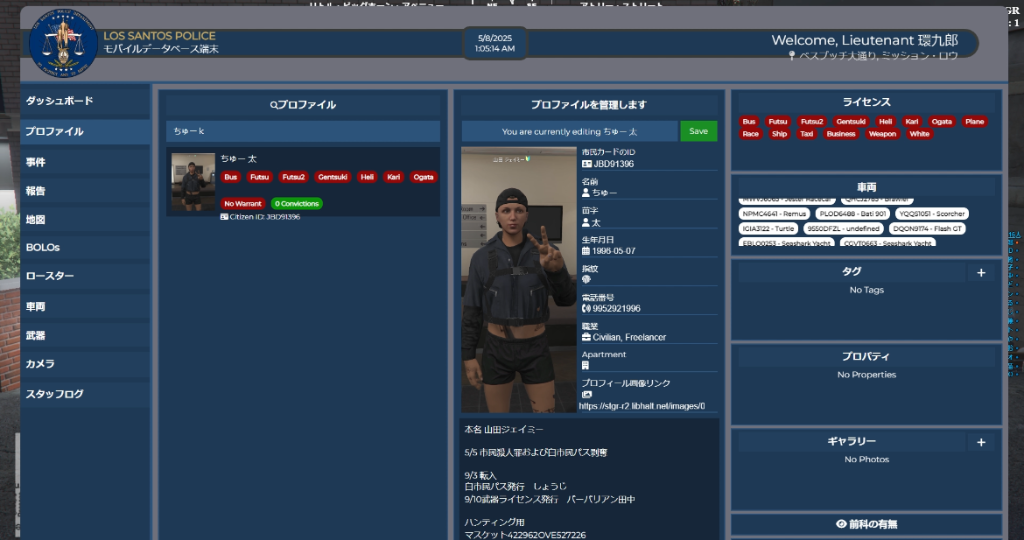
Task: Click vehicle tag YQQS1051 - Scorcher
Action: click(x=932, y=214)
